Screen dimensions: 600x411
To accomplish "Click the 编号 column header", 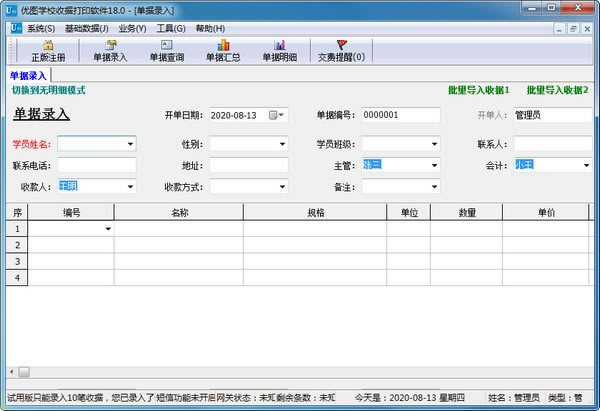I will pos(71,212).
